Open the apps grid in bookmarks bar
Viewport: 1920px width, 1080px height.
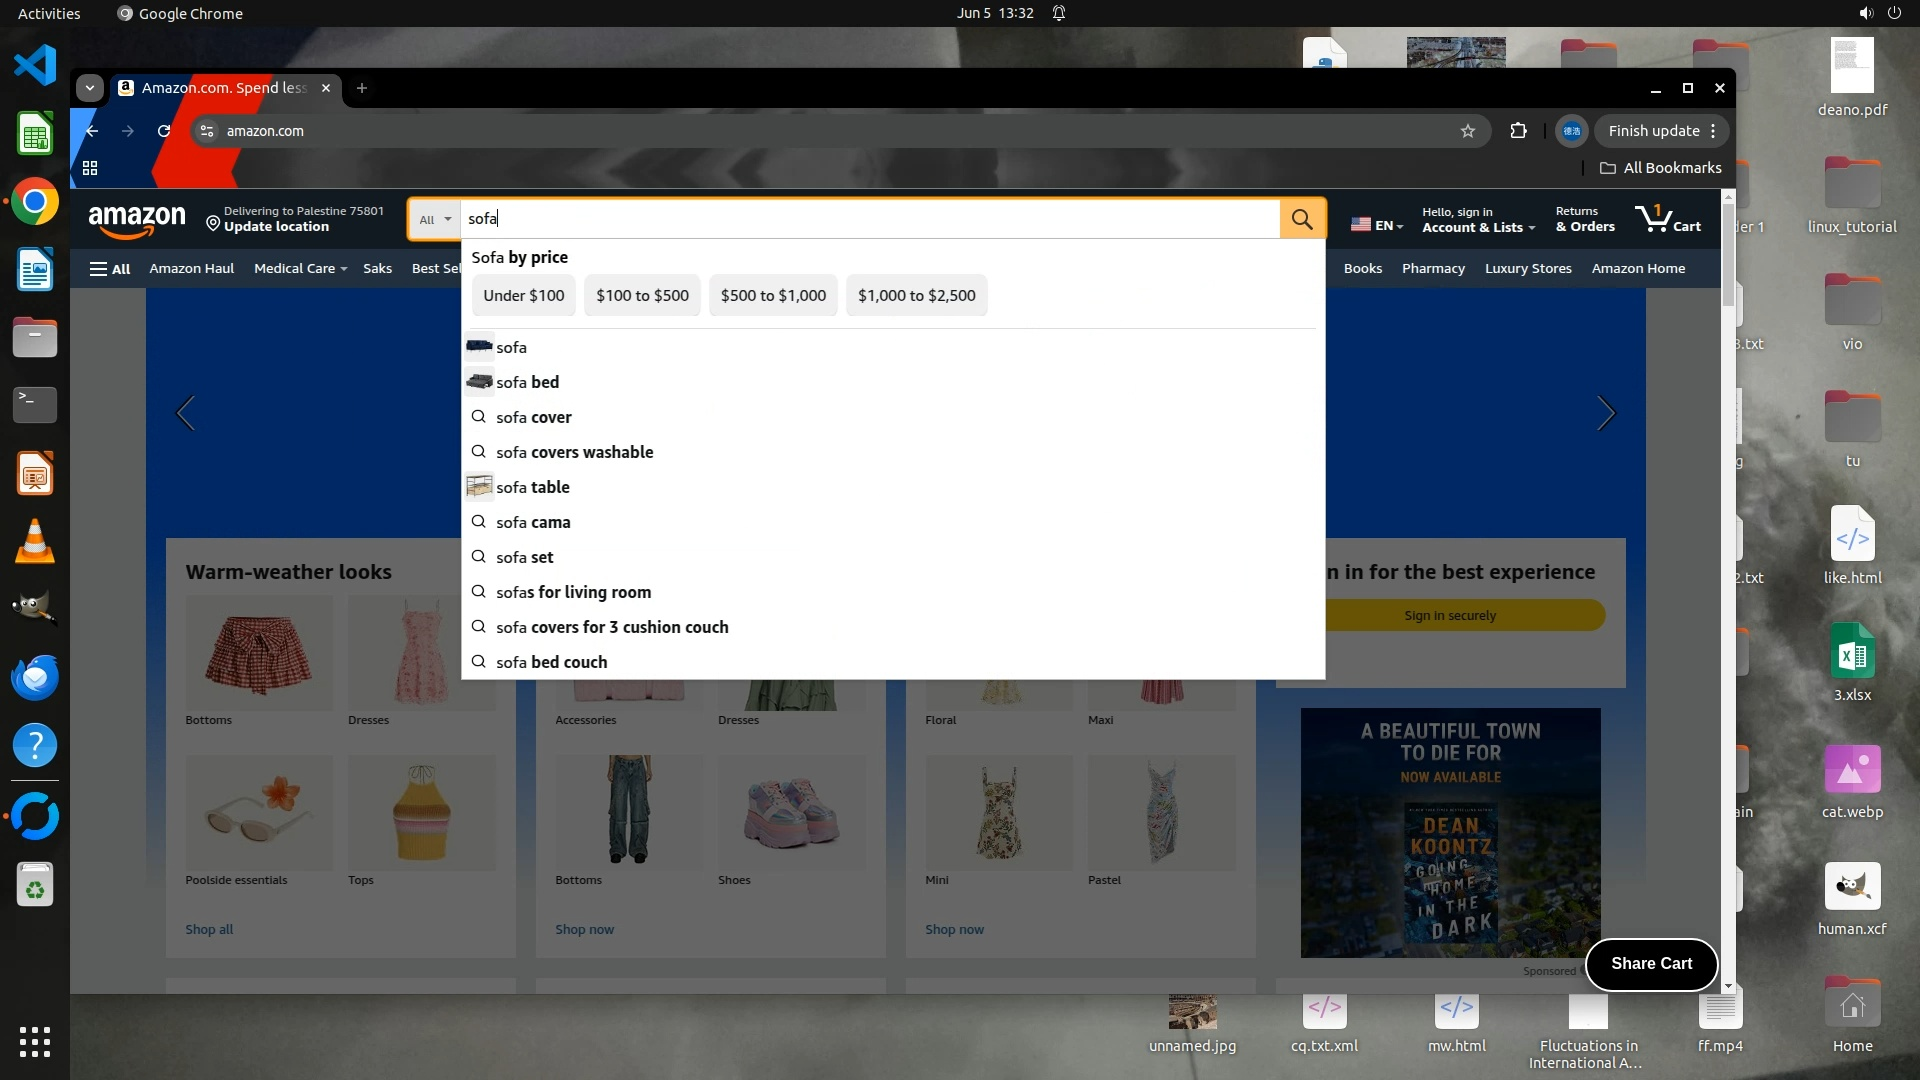90,168
